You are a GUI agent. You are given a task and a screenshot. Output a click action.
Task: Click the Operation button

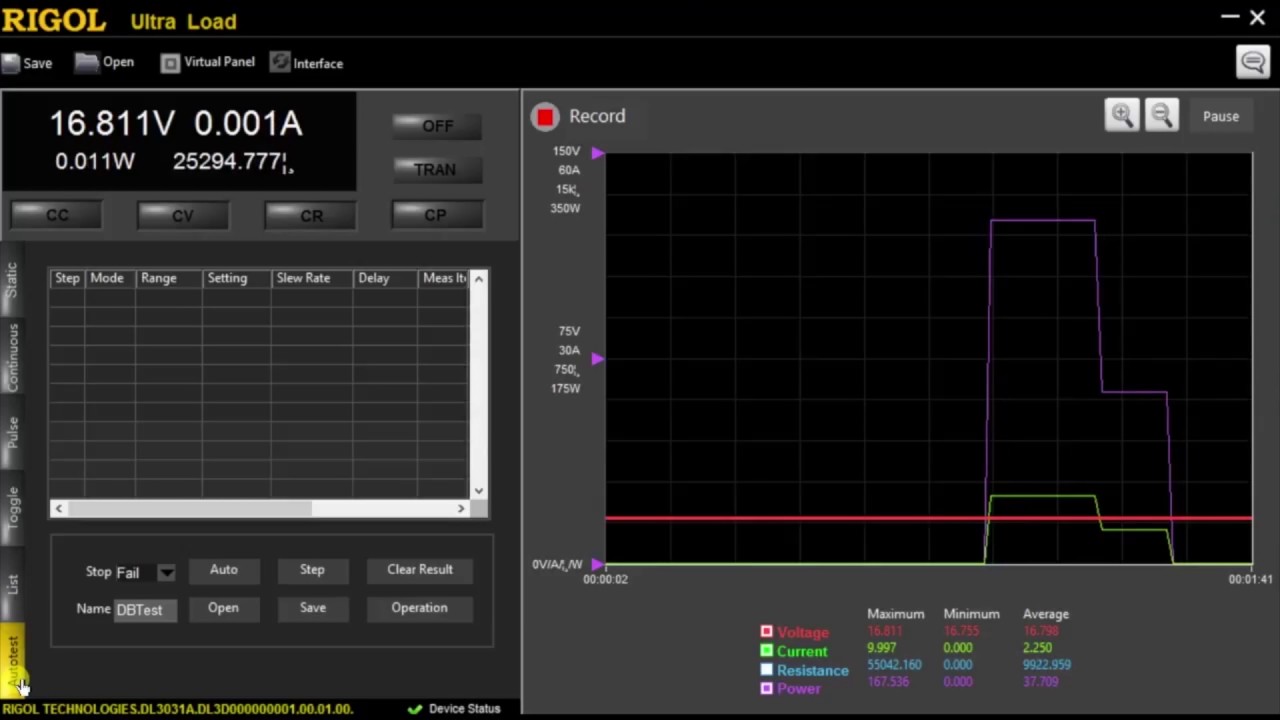click(419, 608)
